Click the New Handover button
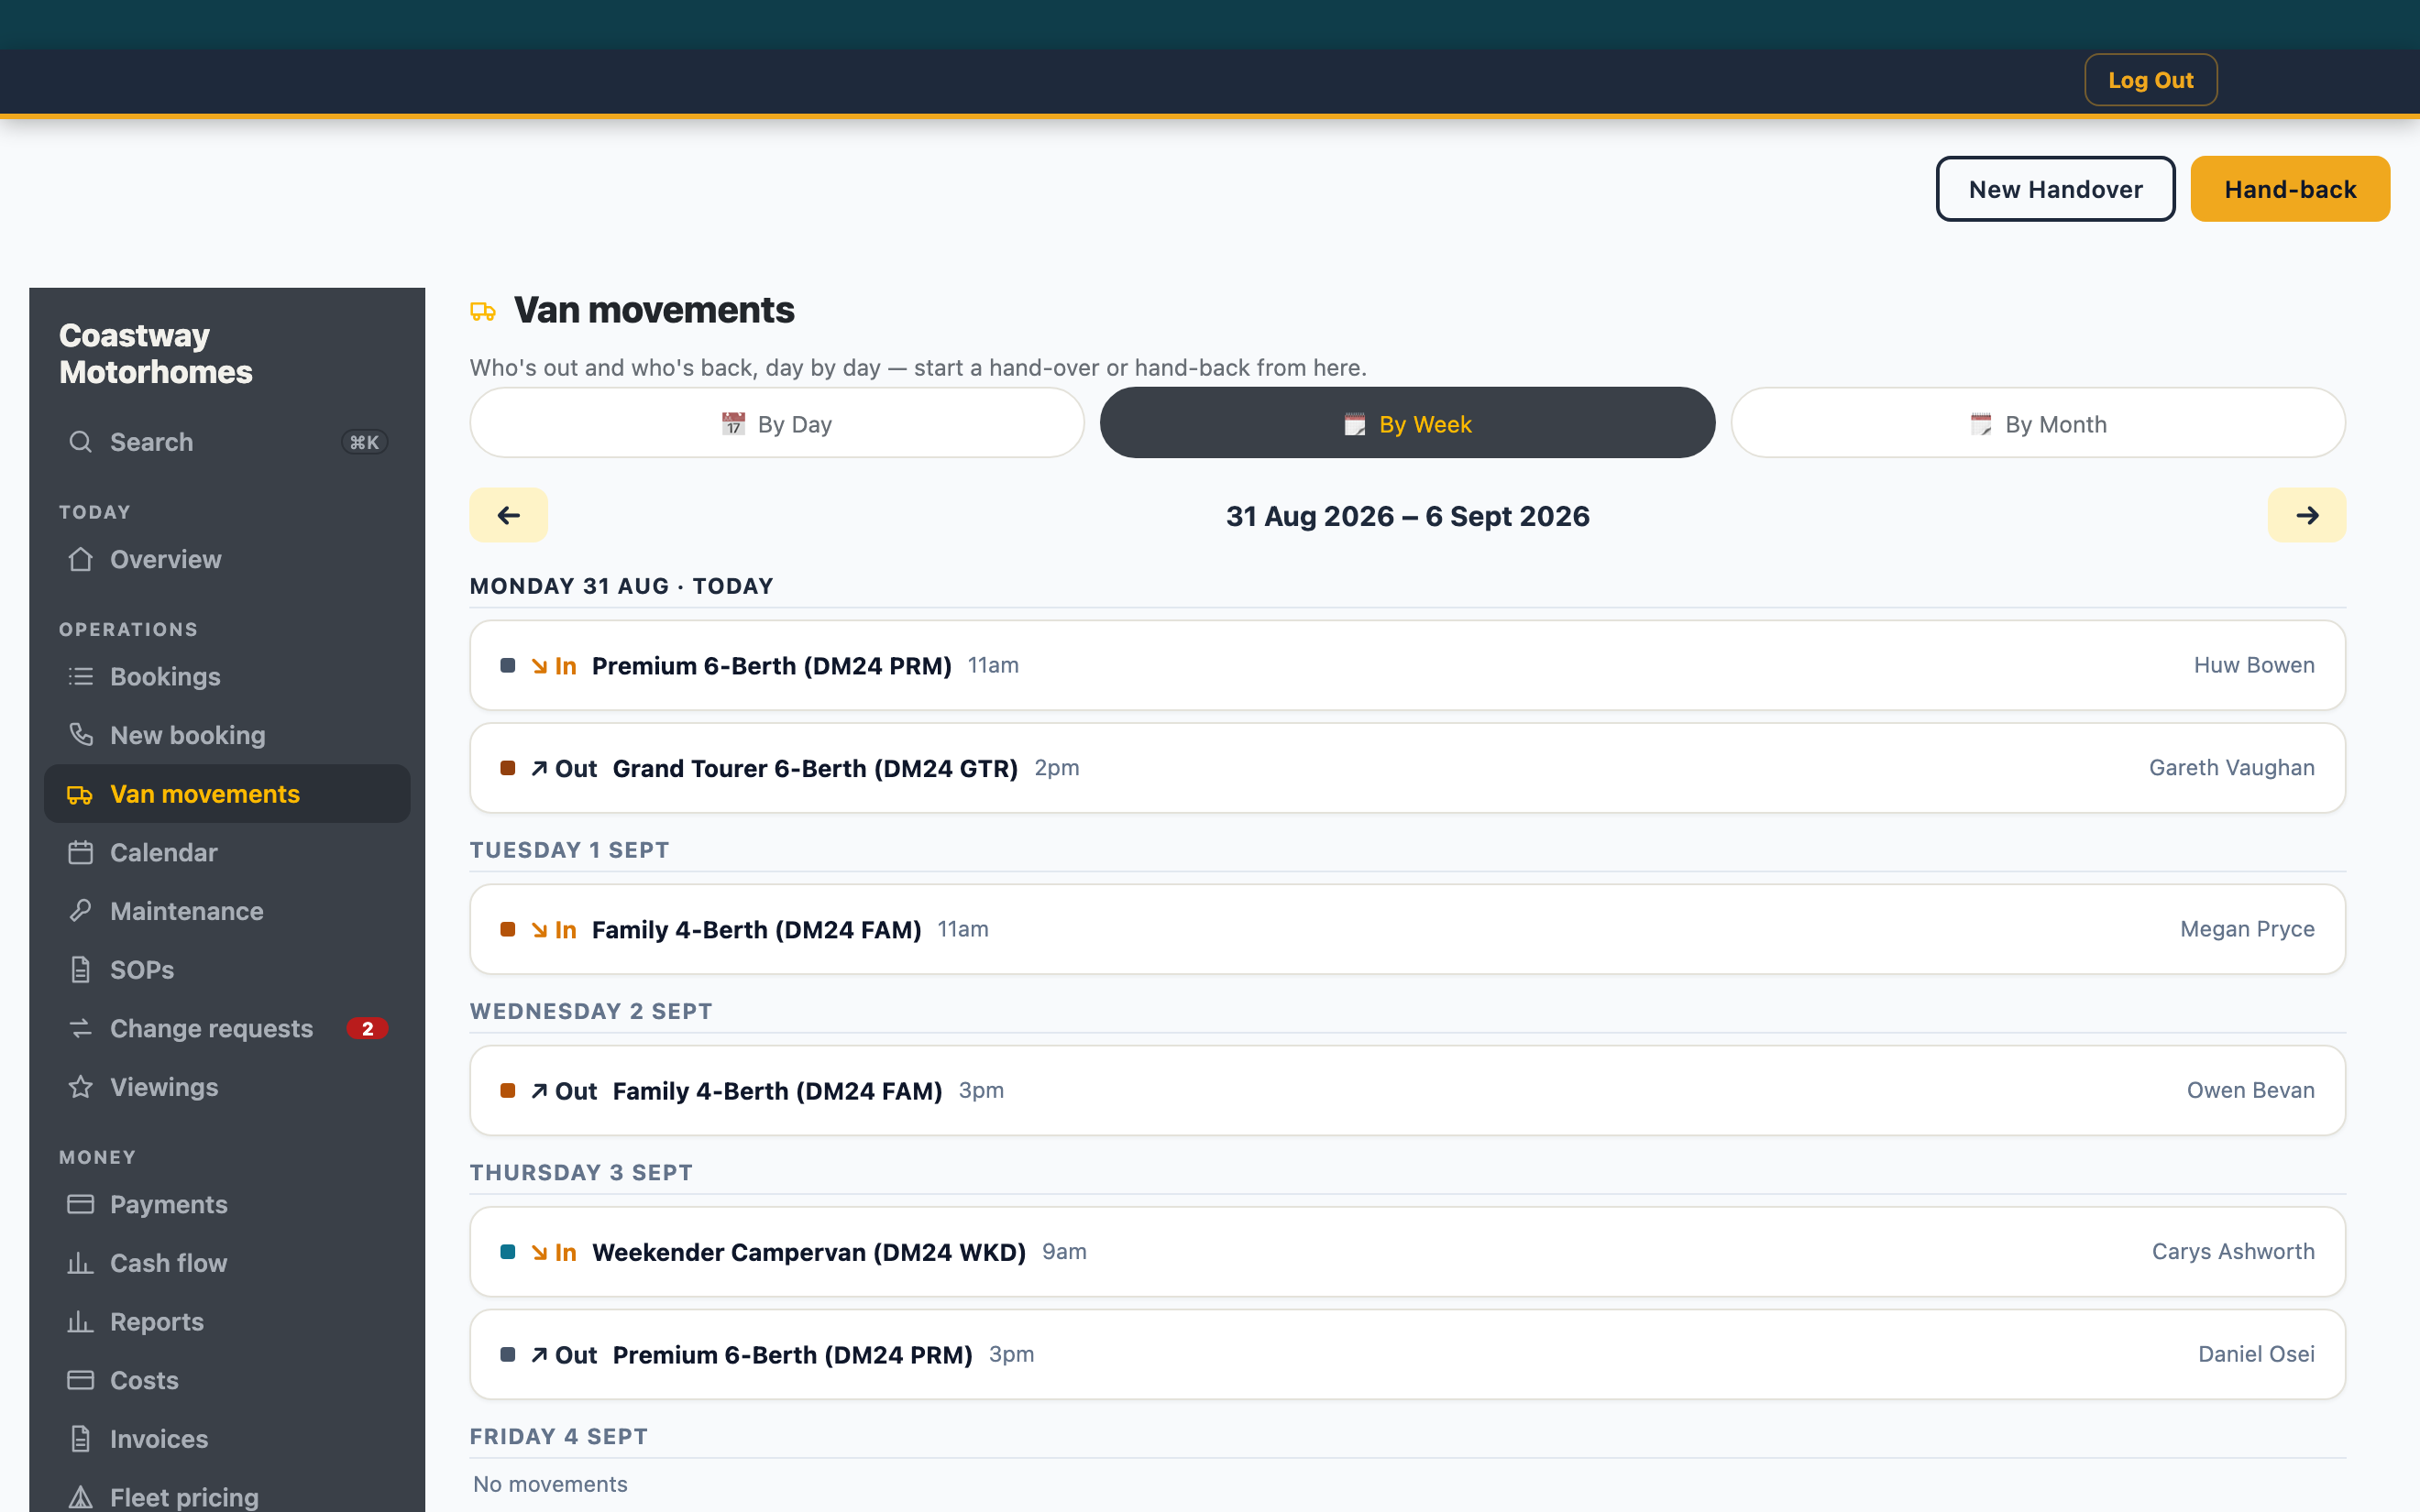The width and height of the screenshot is (2420, 1512). 2056,189
